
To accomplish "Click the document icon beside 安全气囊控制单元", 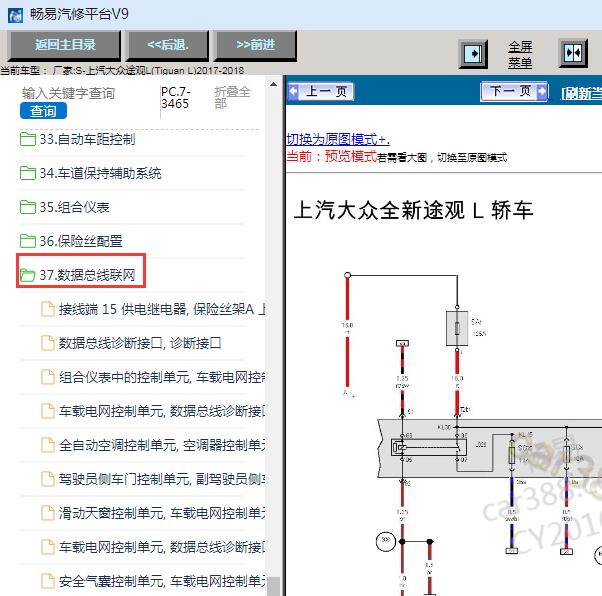I will [x=48, y=581].
